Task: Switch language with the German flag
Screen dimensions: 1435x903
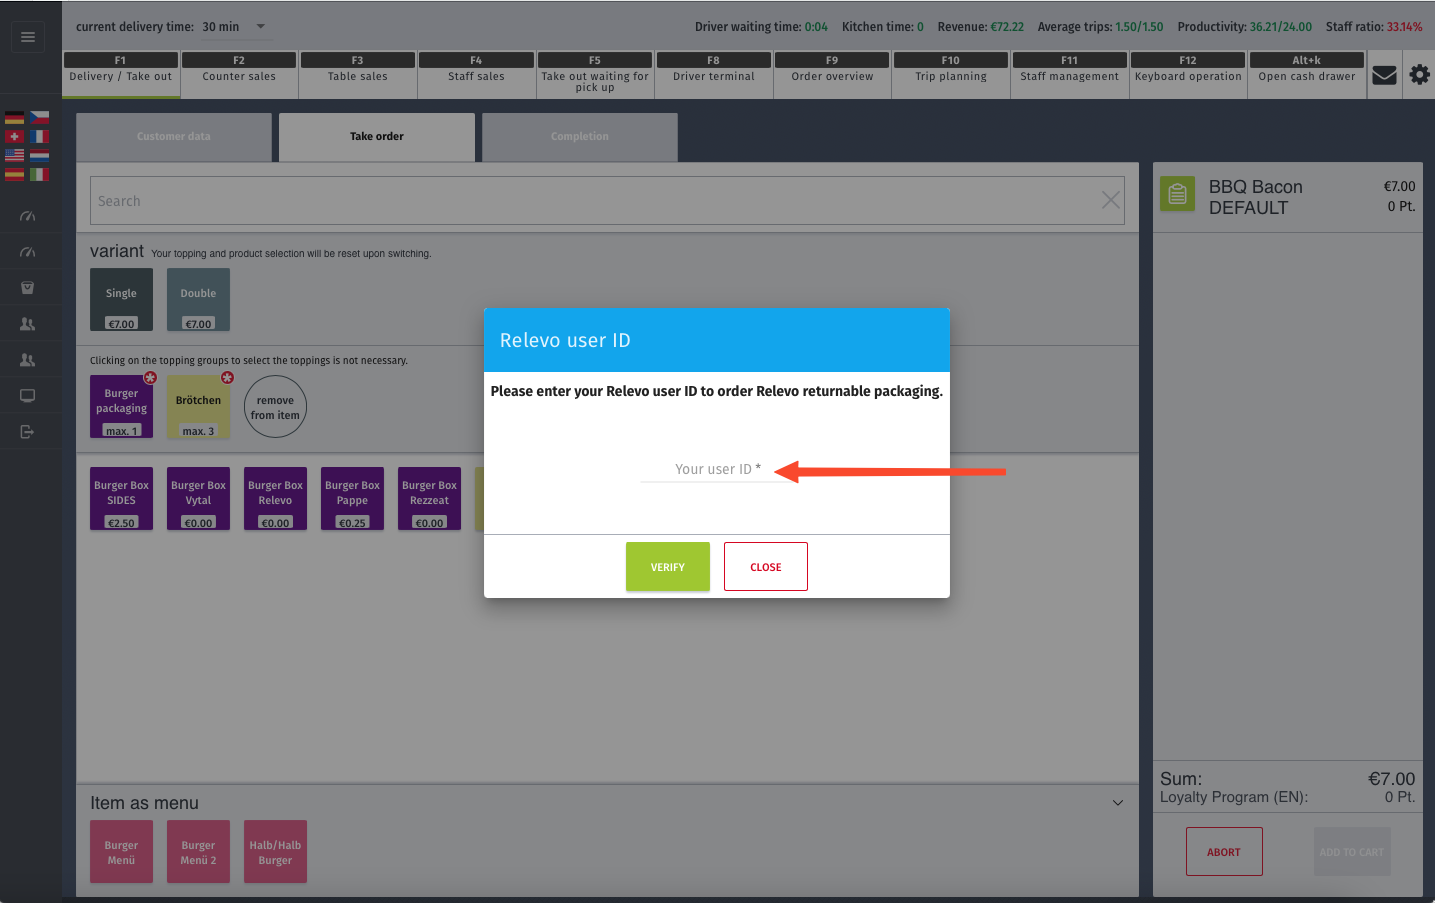Action: [14, 118]
